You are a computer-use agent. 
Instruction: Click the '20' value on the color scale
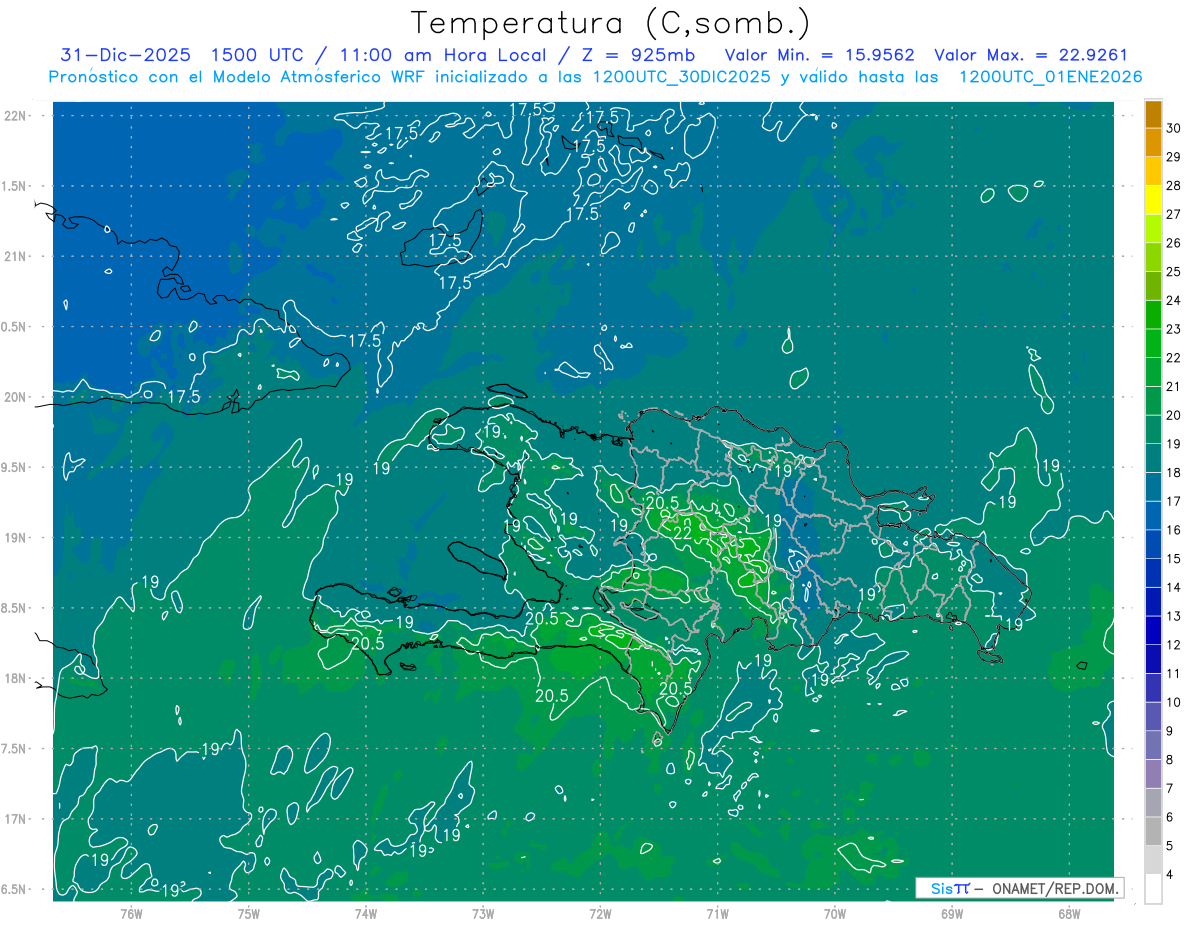point(1174,415)
